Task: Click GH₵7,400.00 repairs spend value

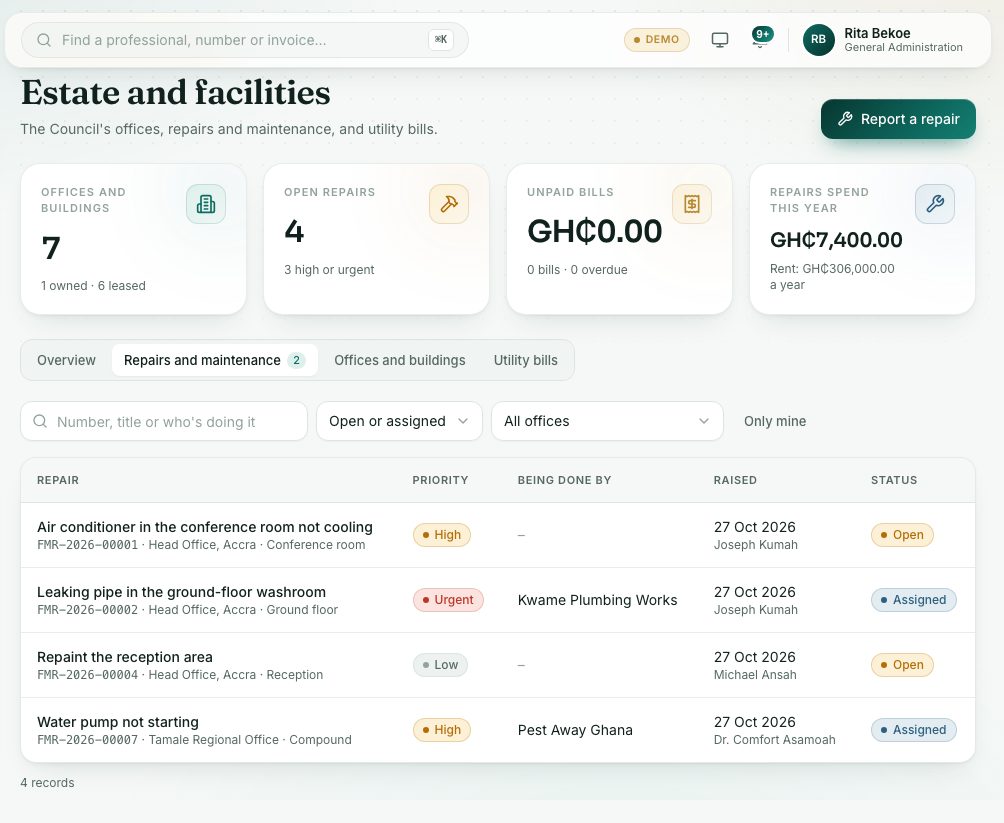Action: pyautogui.click(x=836, y=240)
